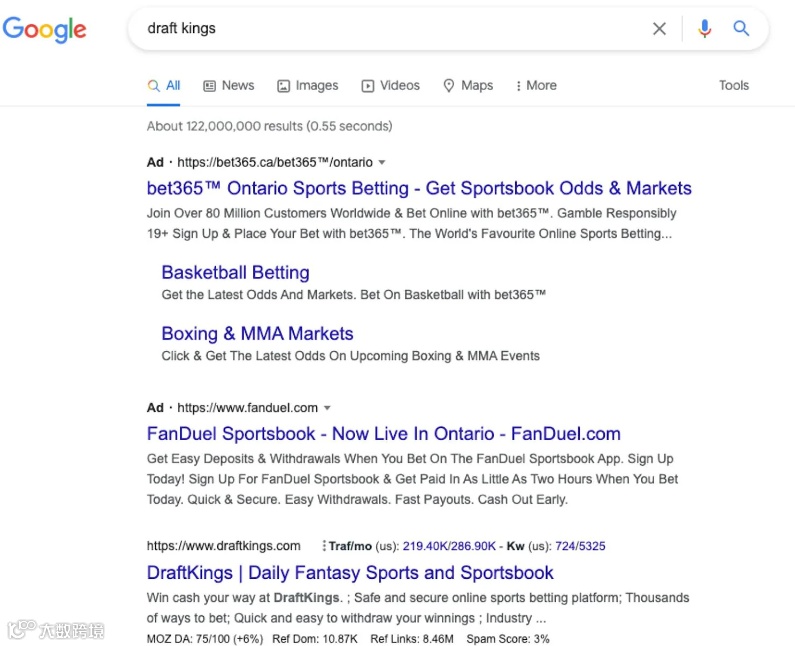The image size is (795, 646).
Task: Open the Boxing & MMA Markets sitelink
Action: (x=258, y=334)
